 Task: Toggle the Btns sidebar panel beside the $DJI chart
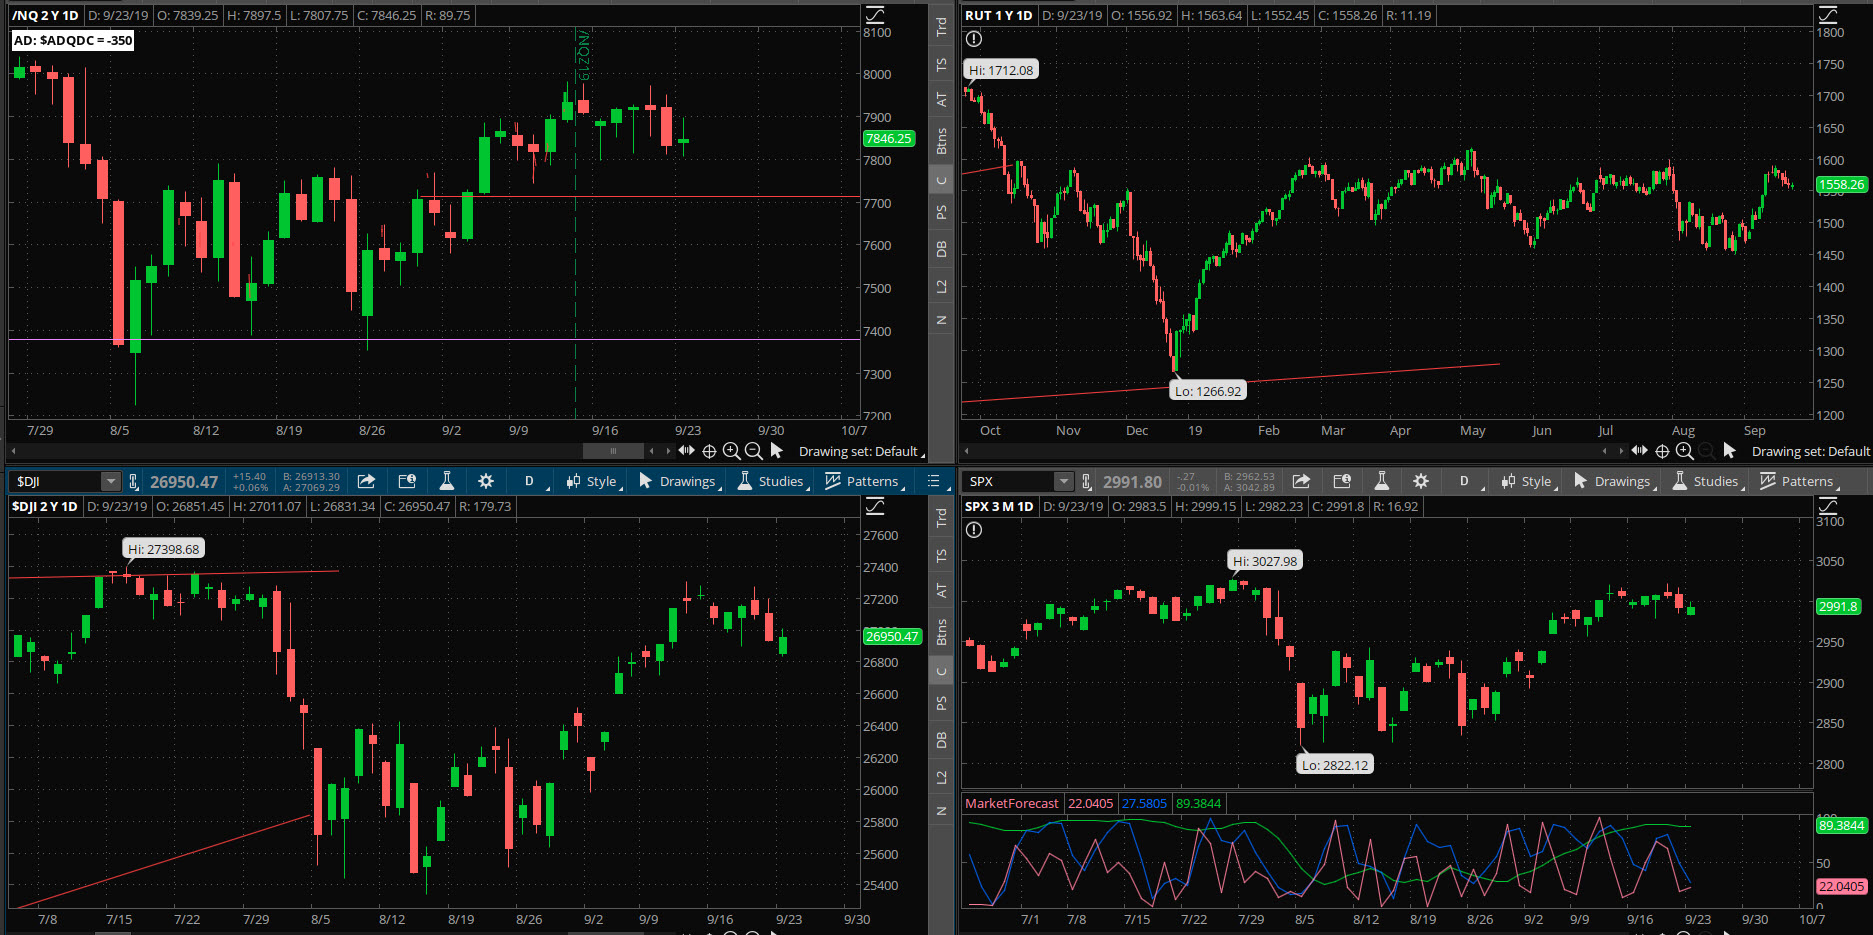coord(941,632)
